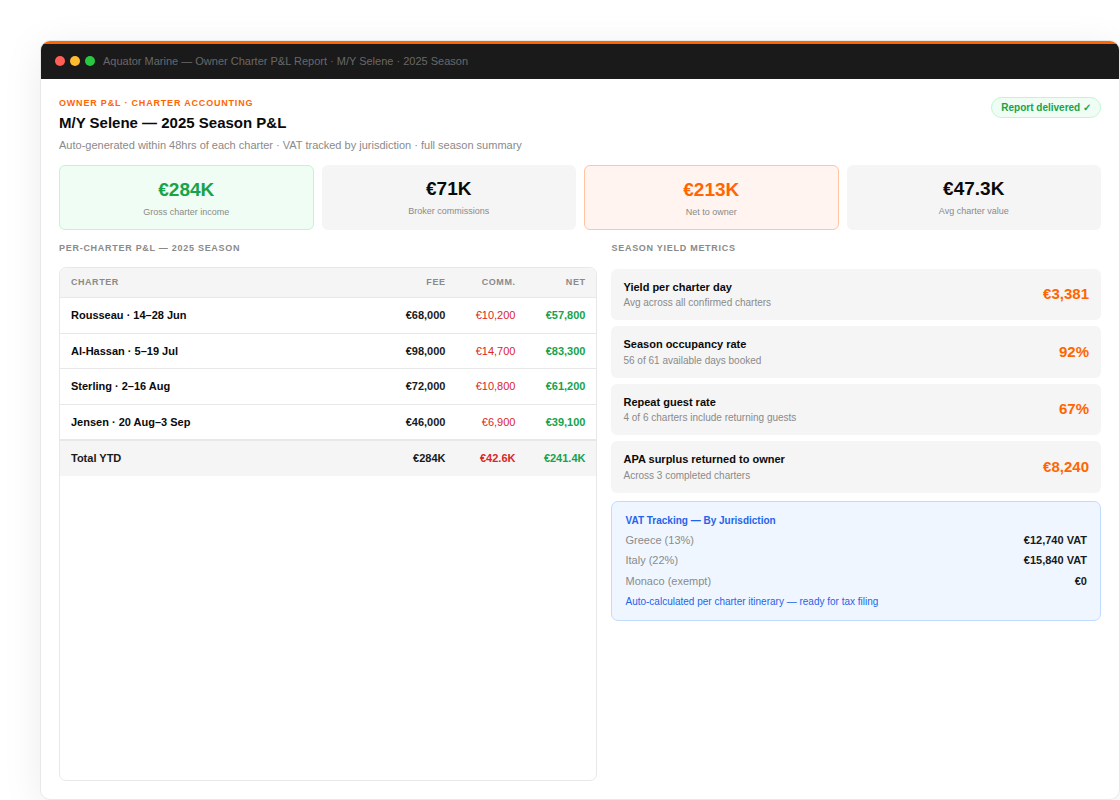Screen dimensions: 1120x800
Task: Click the PER-CHARTER P&L — 2025 SEASON heading
Action: pyautogui.click(x=149, y=248)
